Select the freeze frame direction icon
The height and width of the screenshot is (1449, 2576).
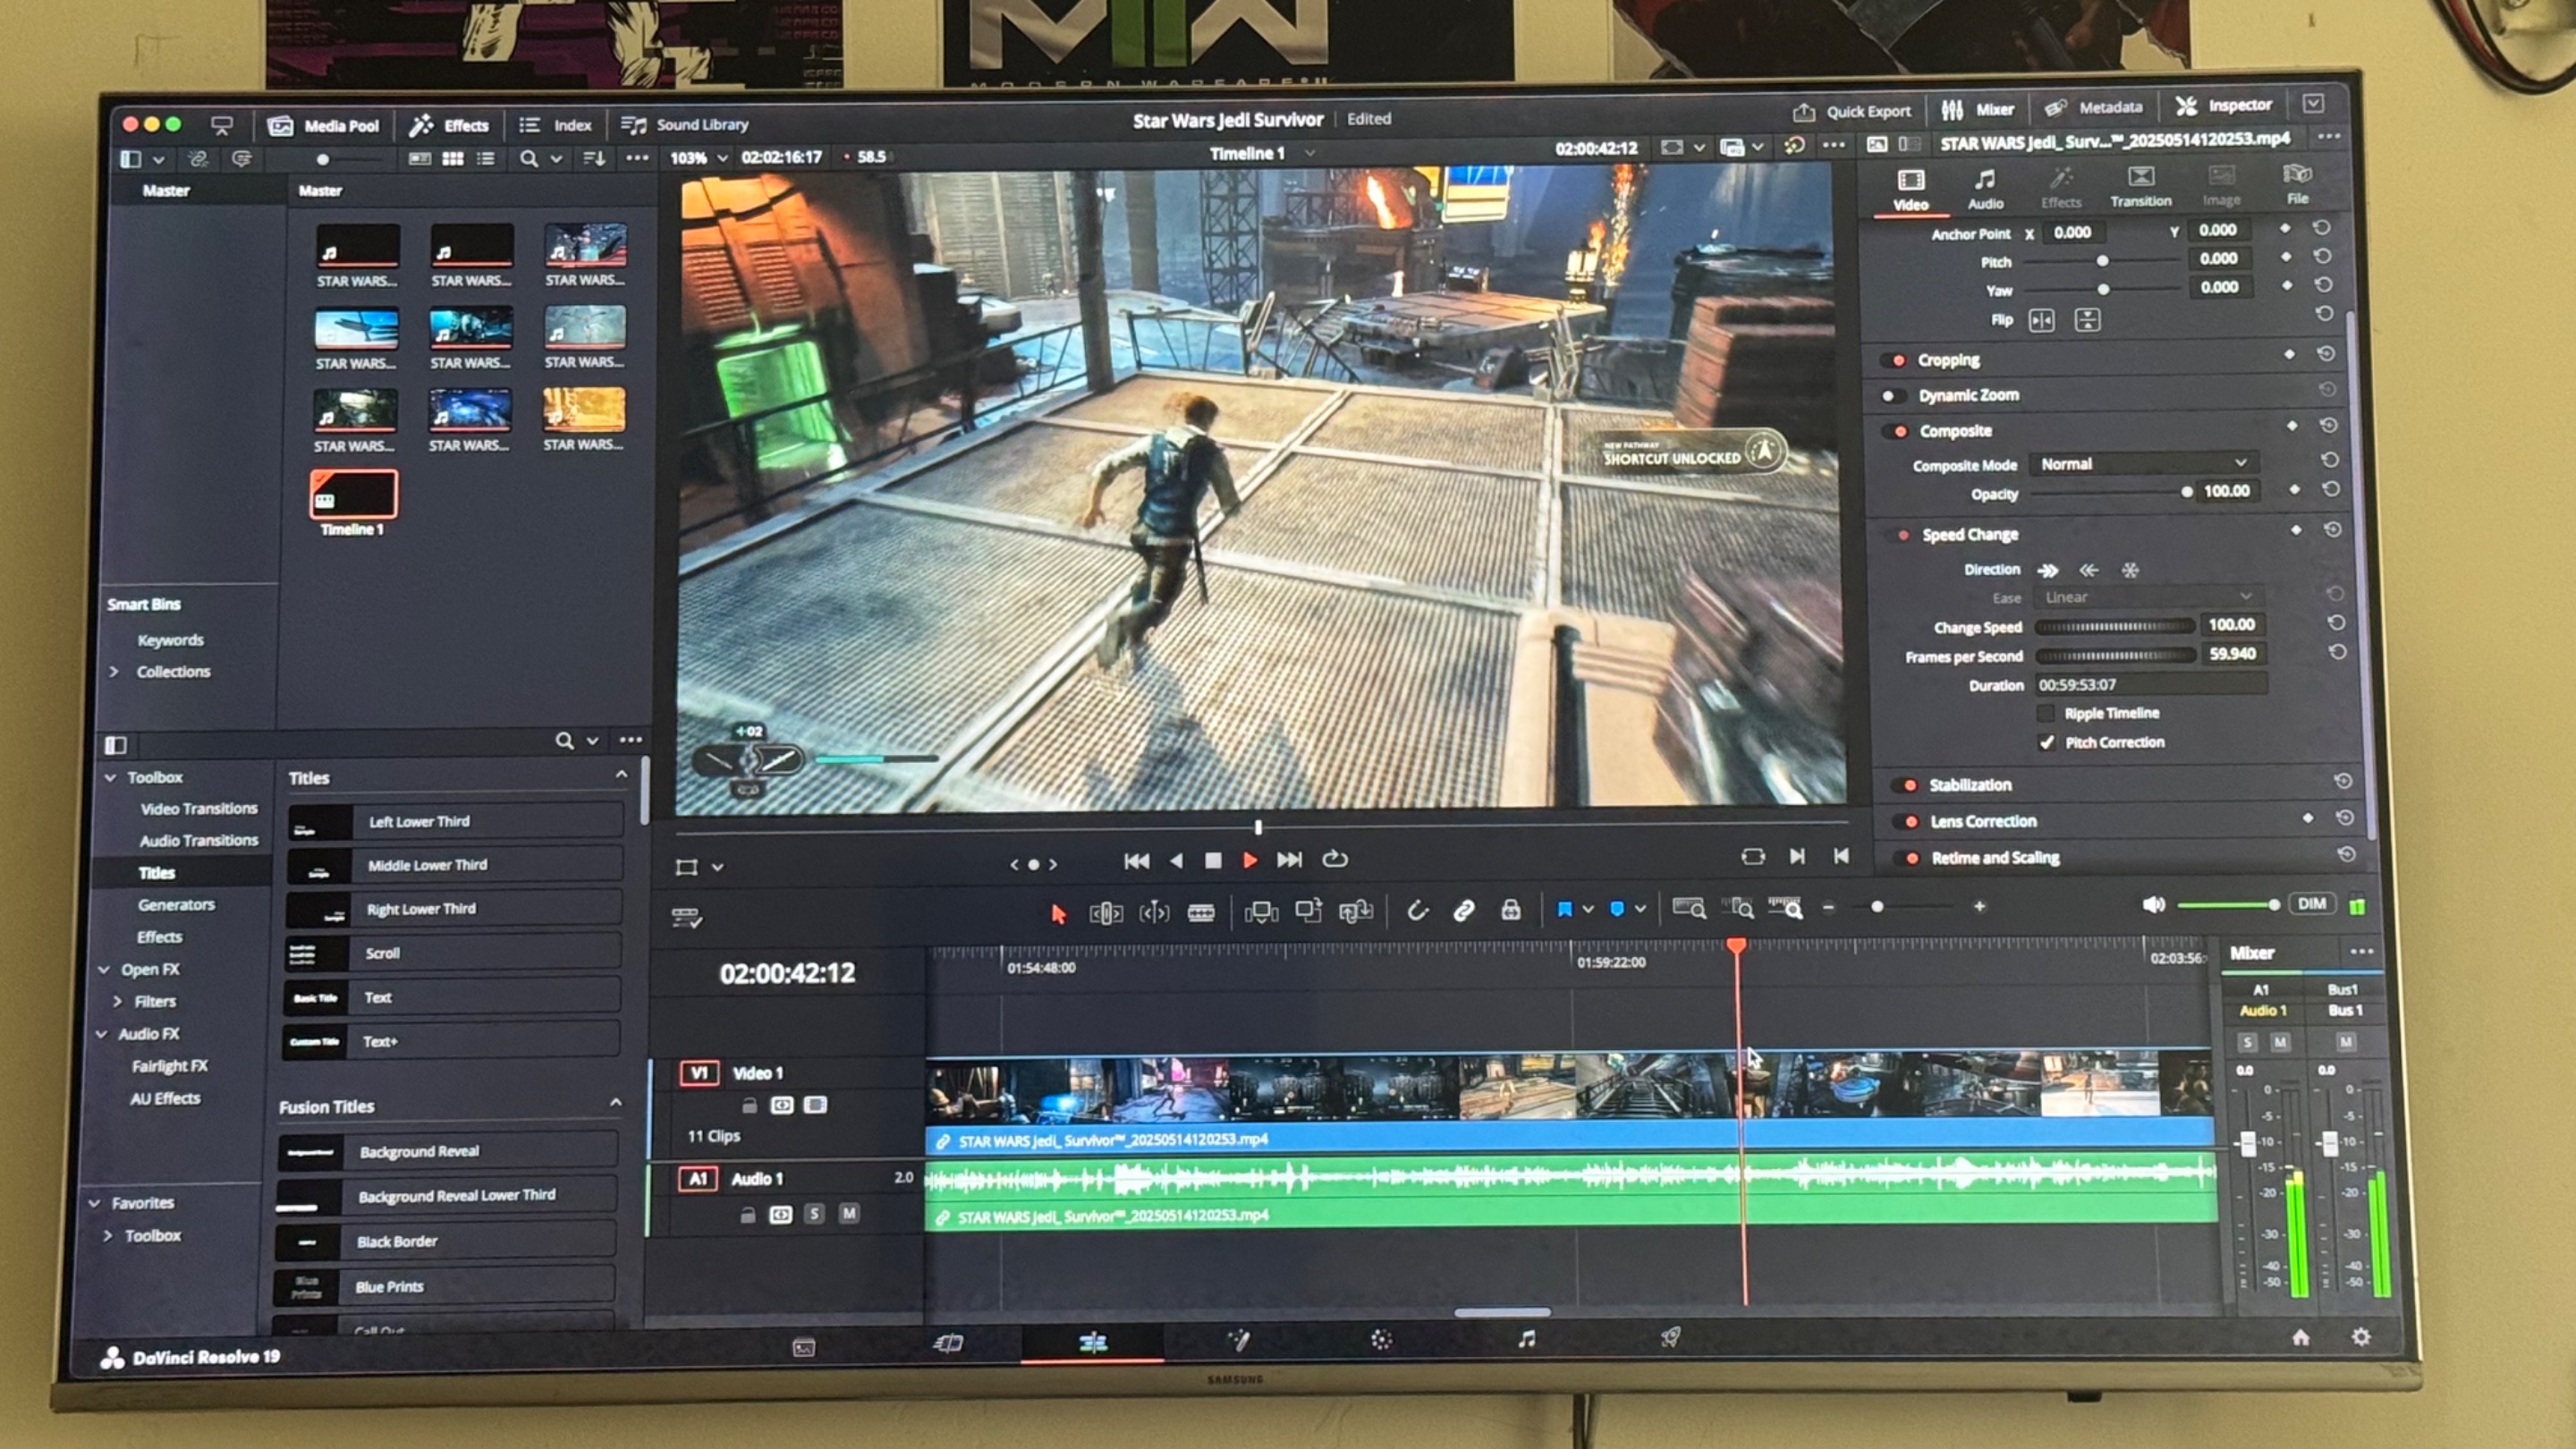pyautogui.click(x=2130, y=570)
